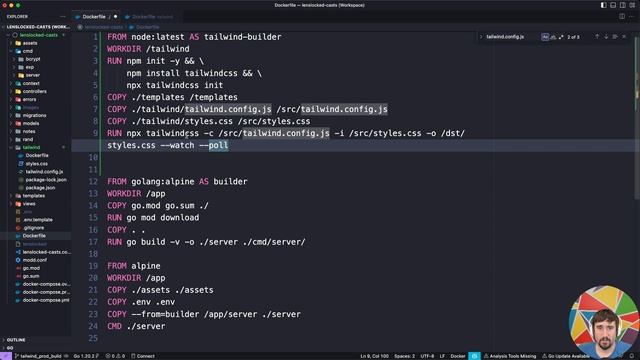Toggle Match Case in find widget
The height and width of the screenshot is (360, 640).
point(545,37)
